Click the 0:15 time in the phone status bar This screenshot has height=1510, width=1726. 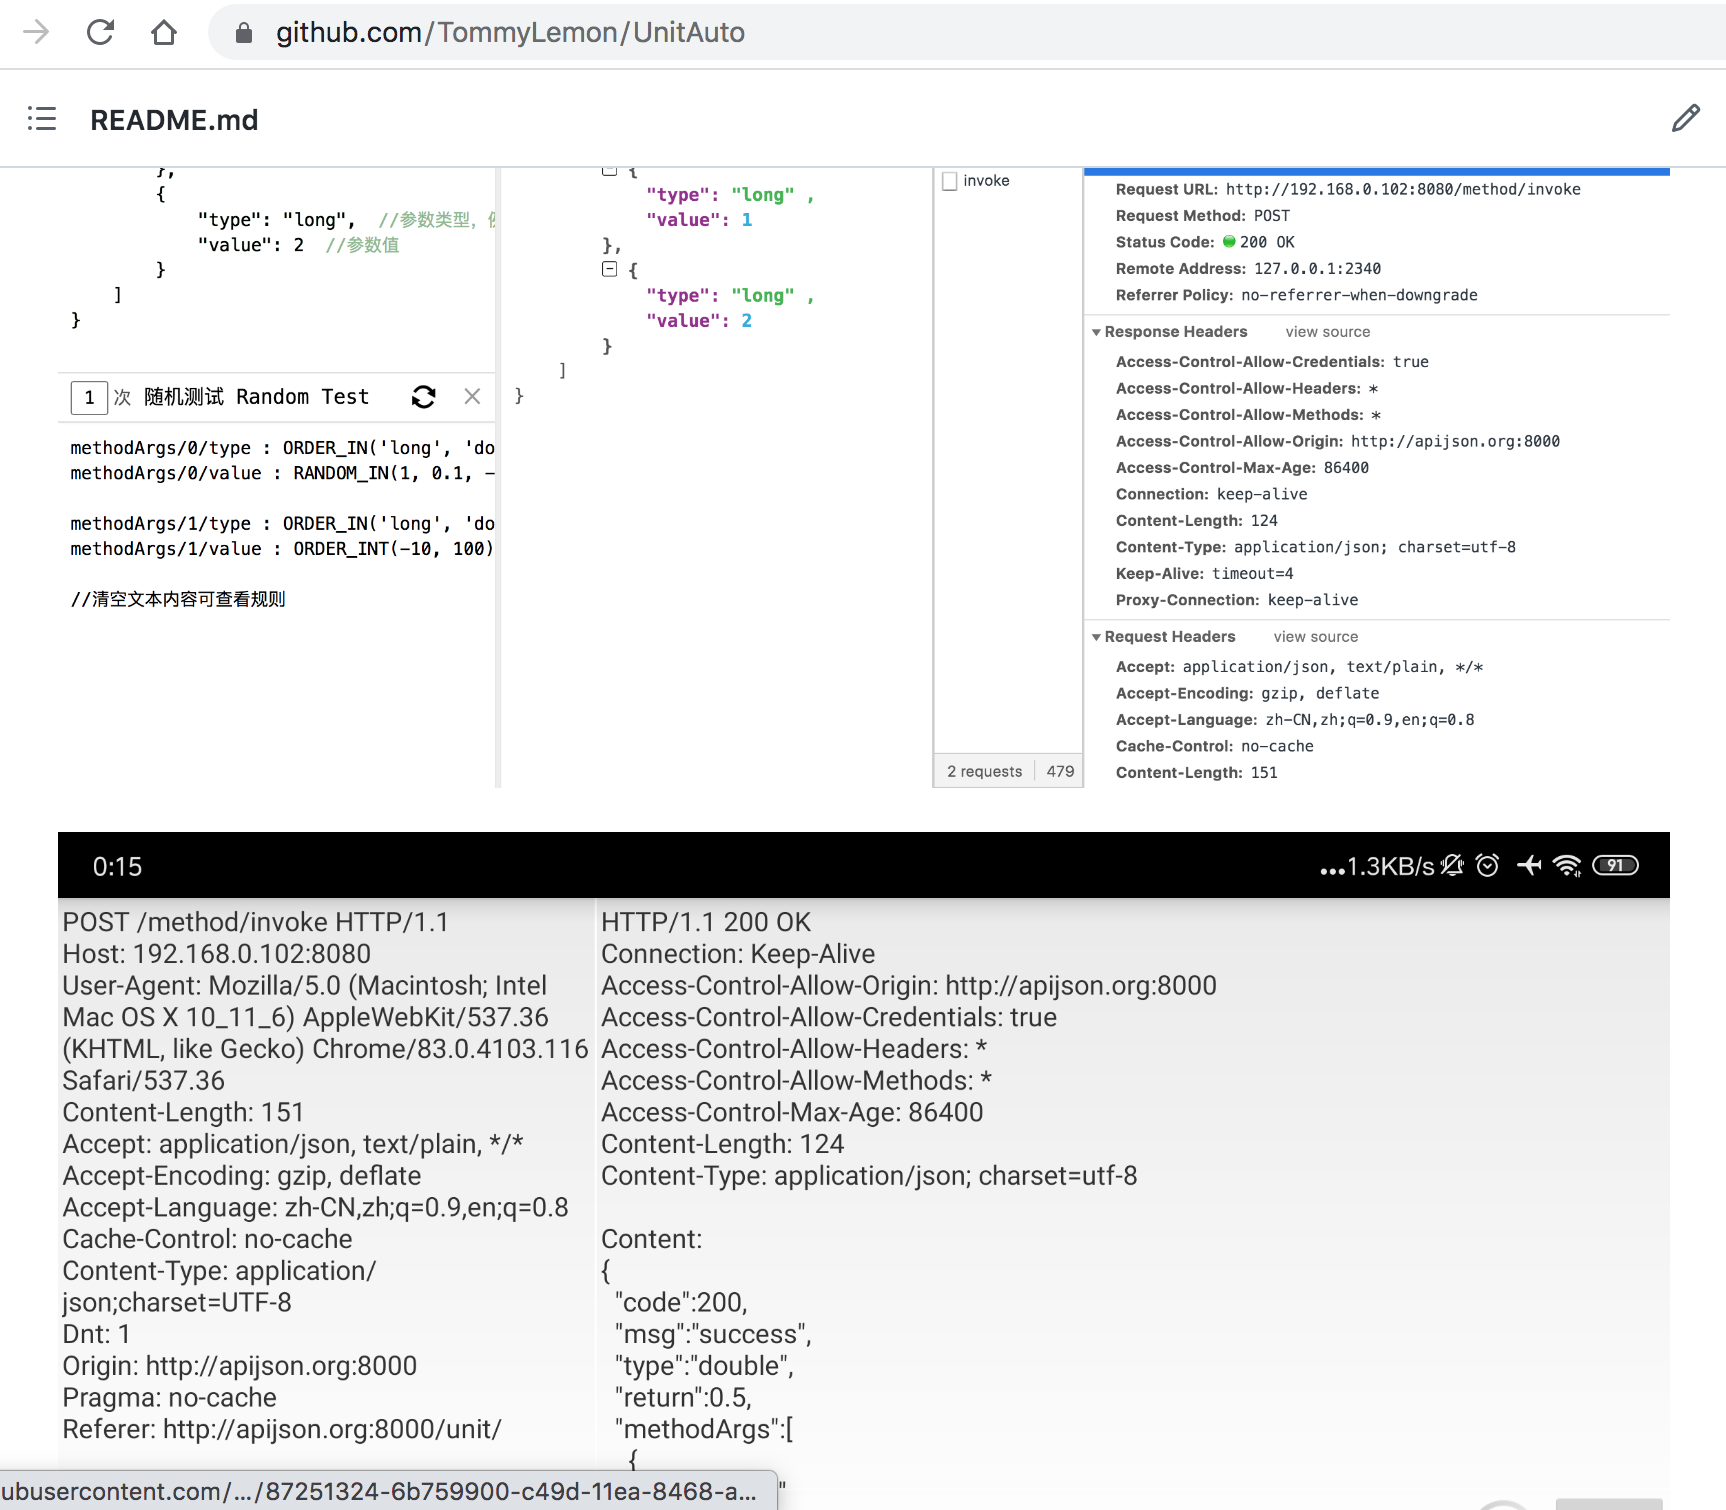click(117, 866)
